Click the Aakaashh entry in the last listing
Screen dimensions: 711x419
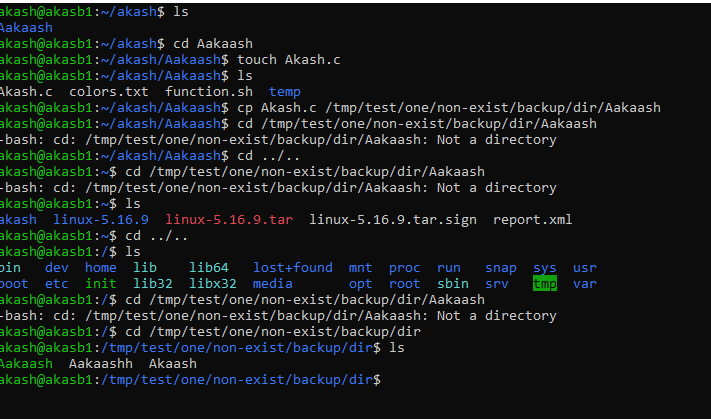pyautogui.click(x=100, y=363)
